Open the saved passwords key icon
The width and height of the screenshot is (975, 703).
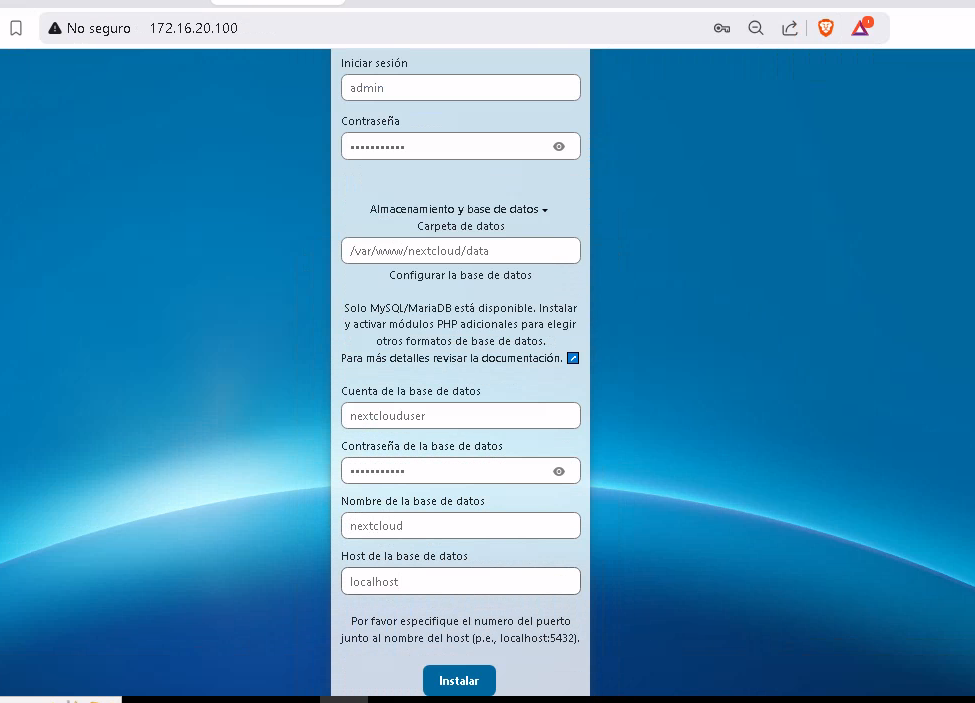(x=721, y=28)
